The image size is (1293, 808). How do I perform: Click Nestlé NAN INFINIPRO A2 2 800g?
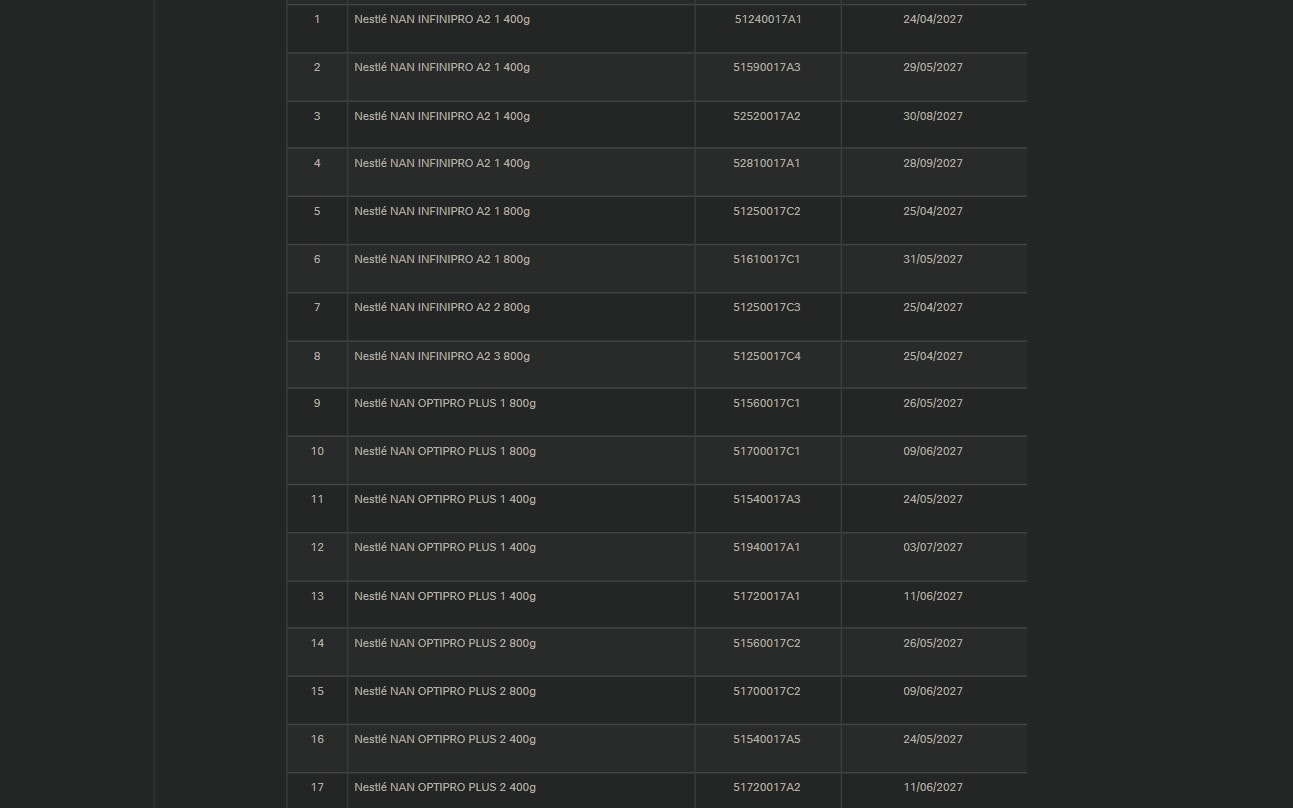[442, 307]
